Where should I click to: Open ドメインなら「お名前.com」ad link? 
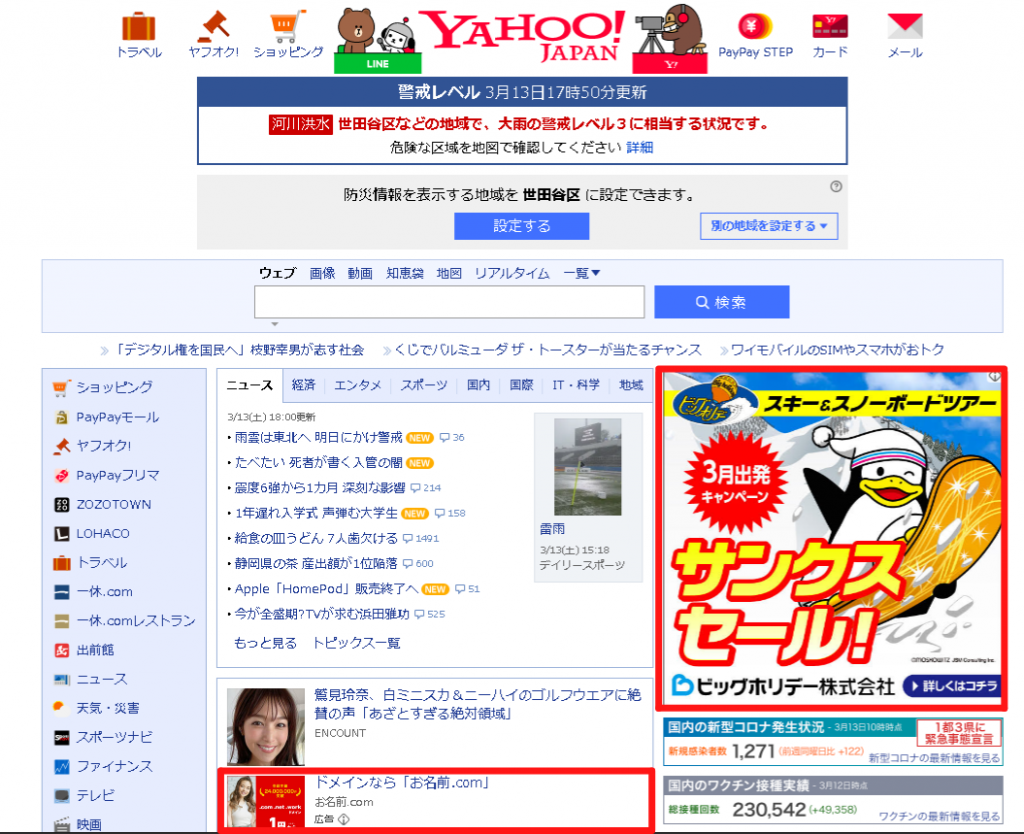click(x=402, y=782)
